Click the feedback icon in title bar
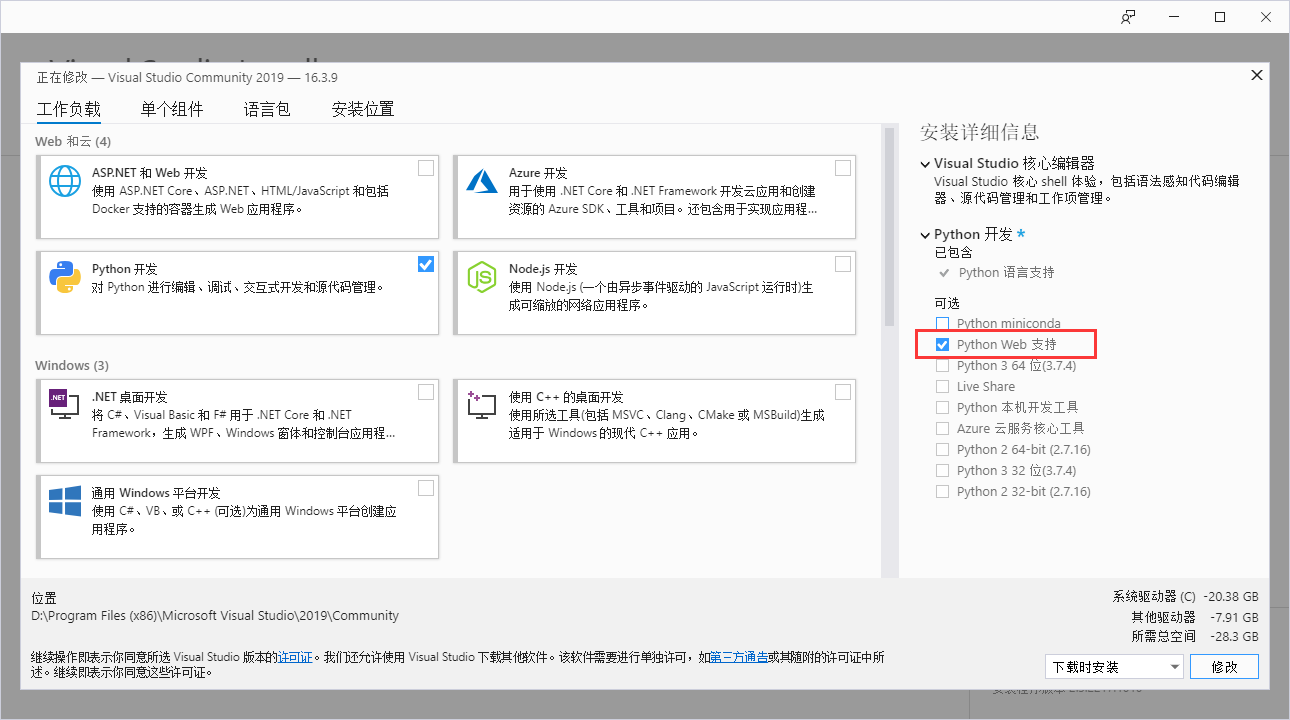 pyautogui.click(x=1128, y=17)
